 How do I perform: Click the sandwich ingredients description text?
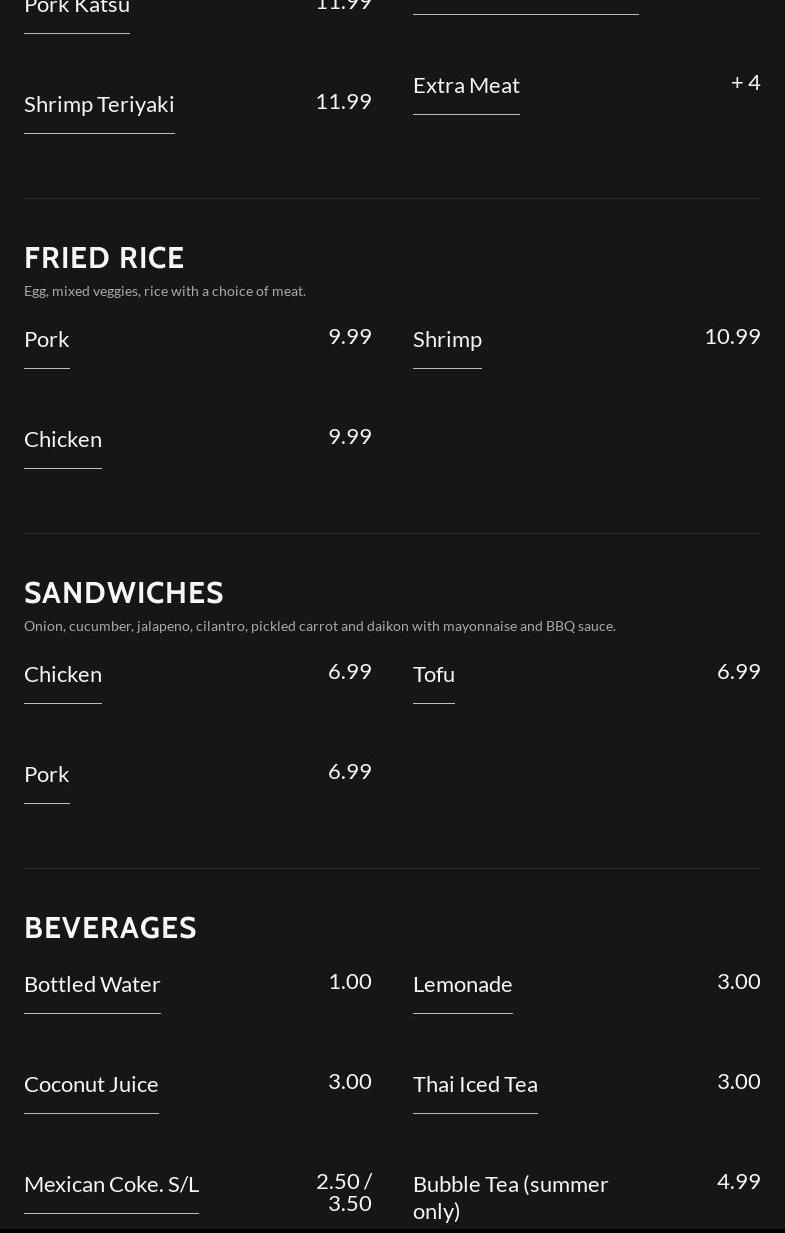pos(320,626)
